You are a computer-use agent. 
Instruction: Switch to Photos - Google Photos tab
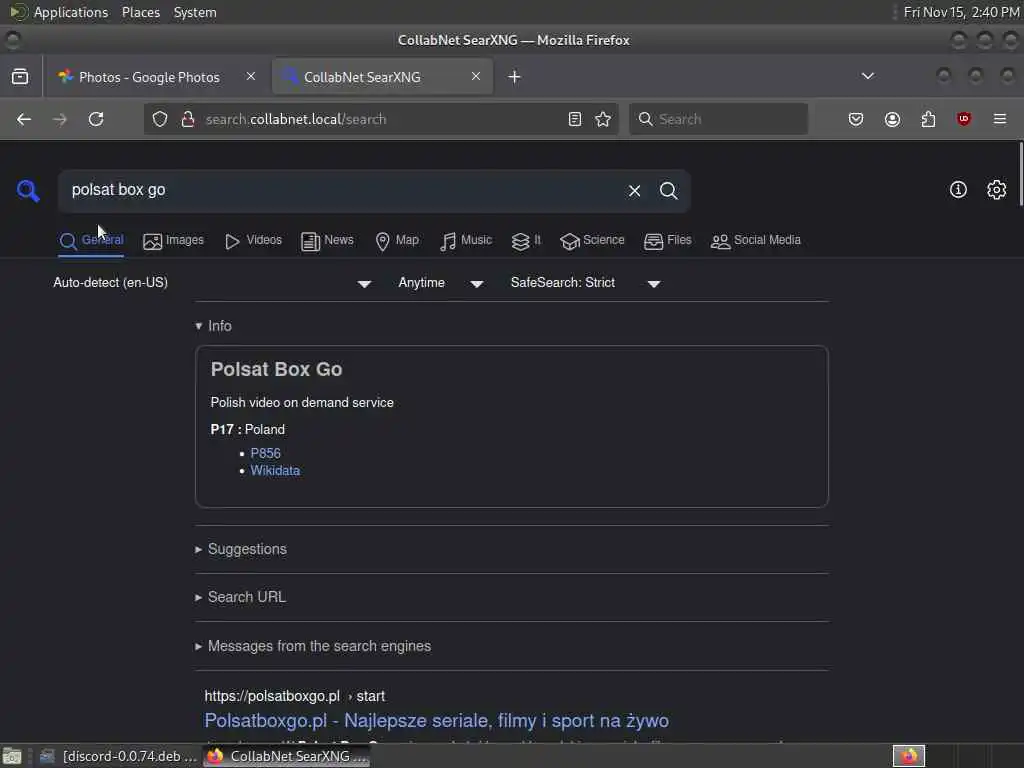(x=149, y=77)
